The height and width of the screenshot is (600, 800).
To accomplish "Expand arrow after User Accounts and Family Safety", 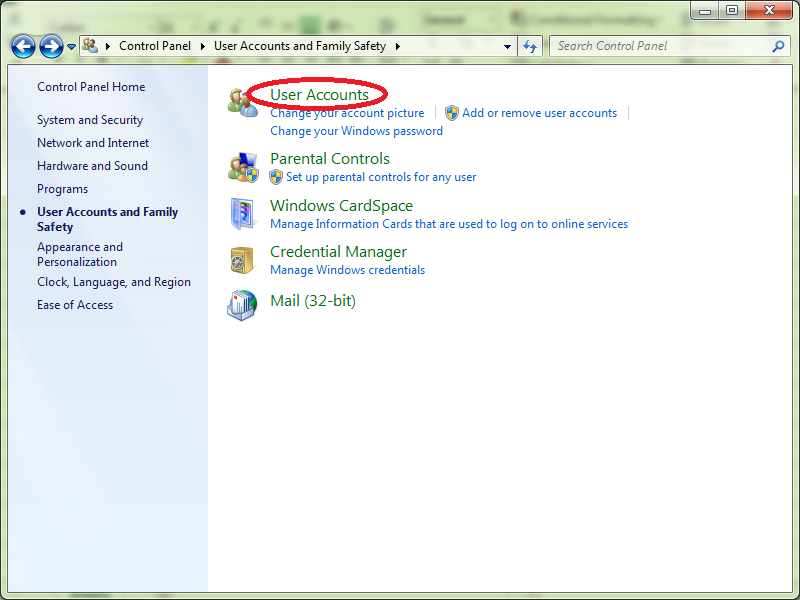I will click(397, 46).
